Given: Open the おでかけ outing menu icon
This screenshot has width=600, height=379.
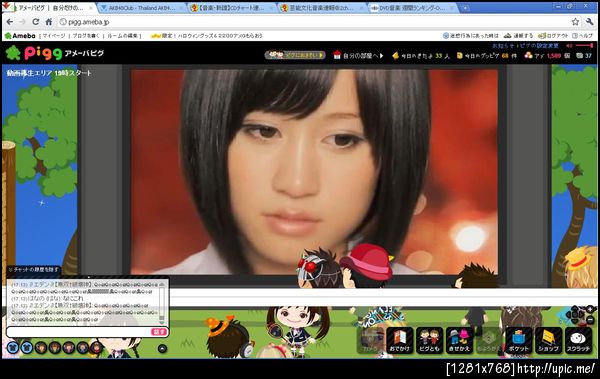Looking at the screenshot, I should coord(399,340).
